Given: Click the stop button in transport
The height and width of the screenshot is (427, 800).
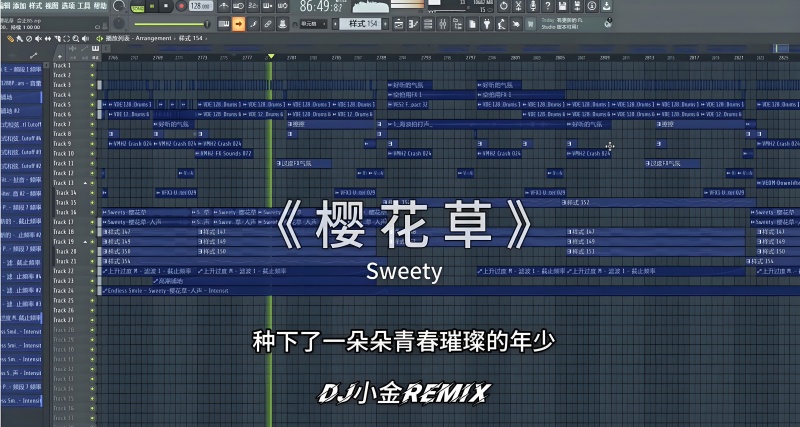Looking at the screenshot, I should coord(166,6).
